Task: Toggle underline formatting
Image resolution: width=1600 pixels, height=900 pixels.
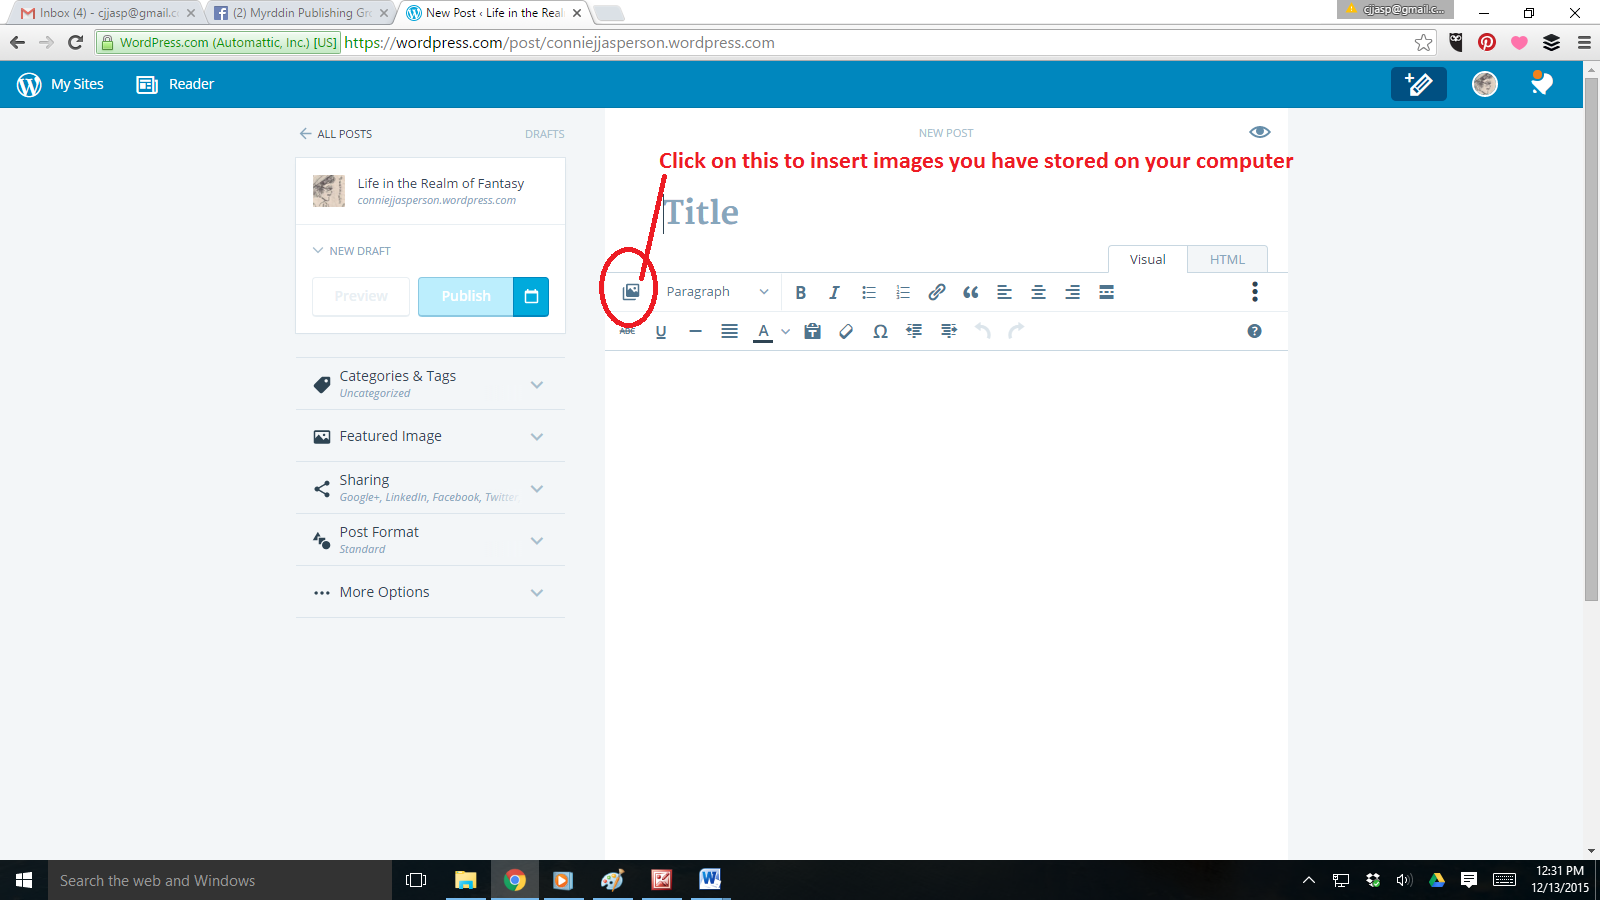Action: coord(661,331)
